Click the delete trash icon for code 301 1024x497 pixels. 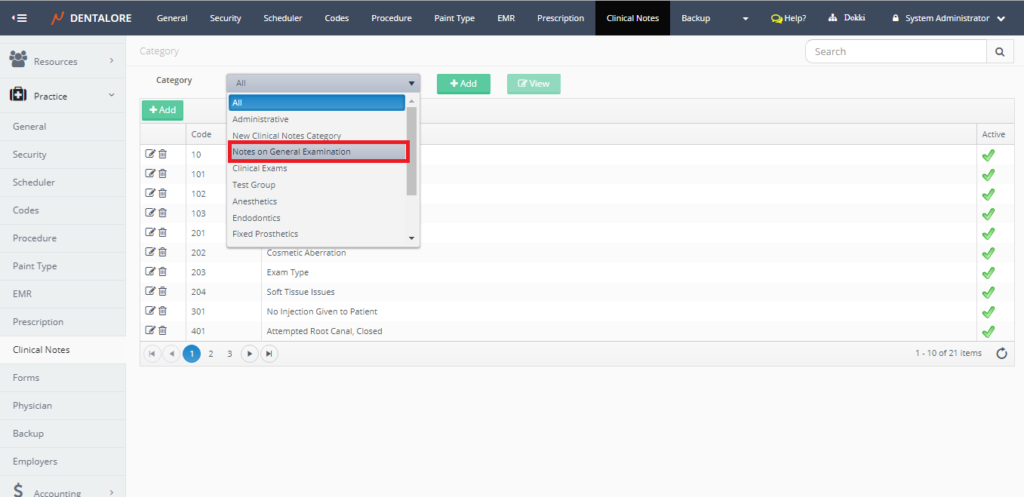162,311
